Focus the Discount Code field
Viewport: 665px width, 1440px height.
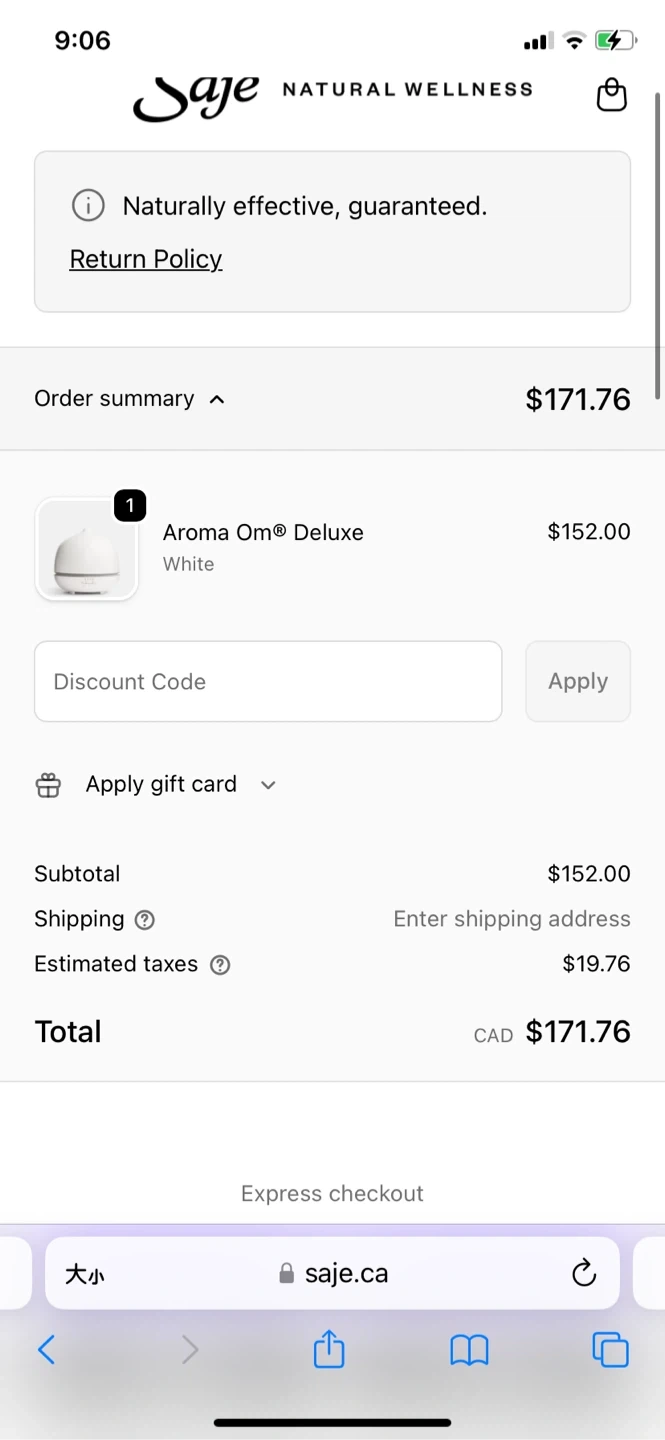pyautogui.click(x=268, y=681)
